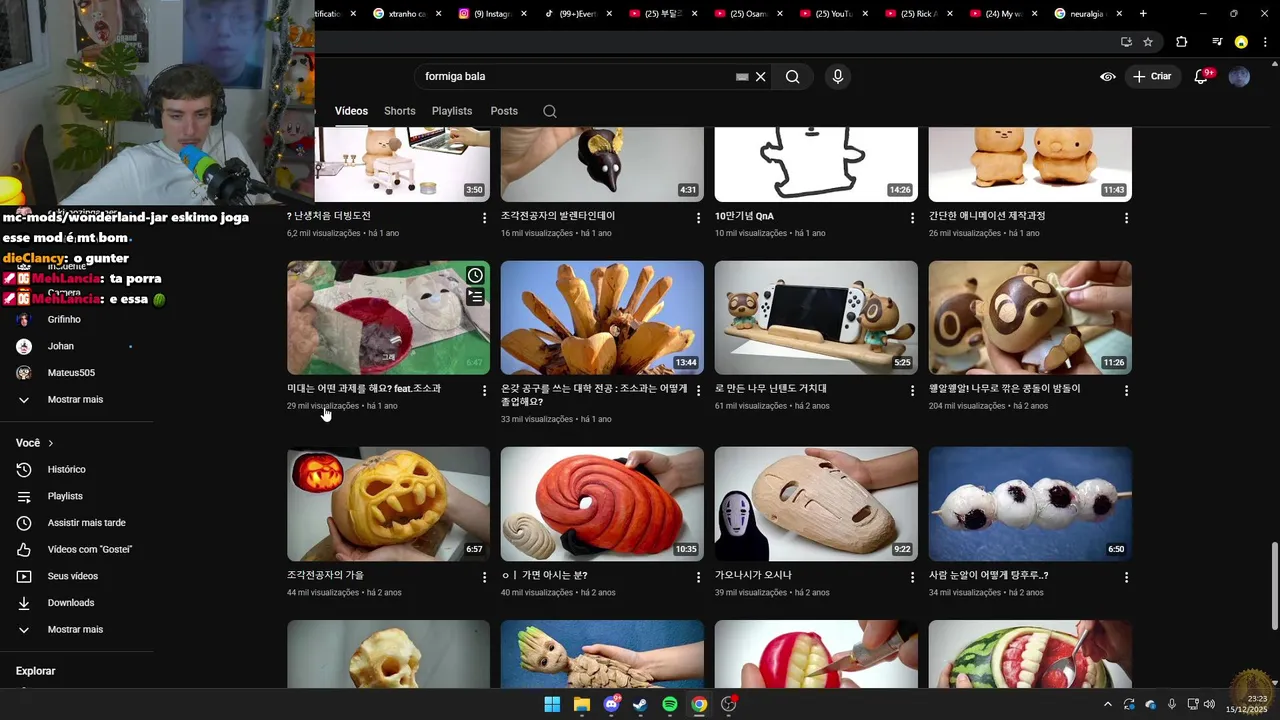
Task: Open options for 사람 눈알이 어떻게 탕후루 video
Action: (1126, 577)
